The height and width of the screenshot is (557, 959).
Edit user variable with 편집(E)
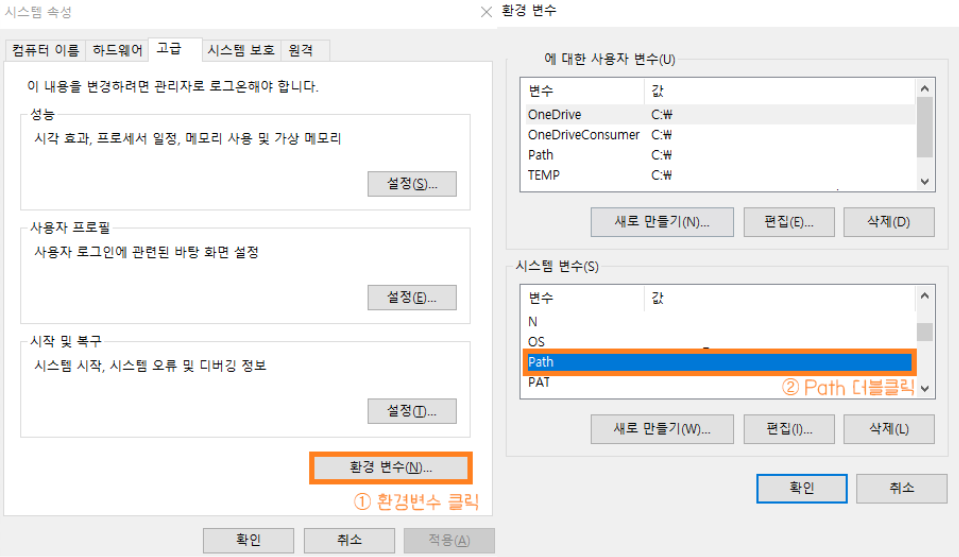coord(789,222)
